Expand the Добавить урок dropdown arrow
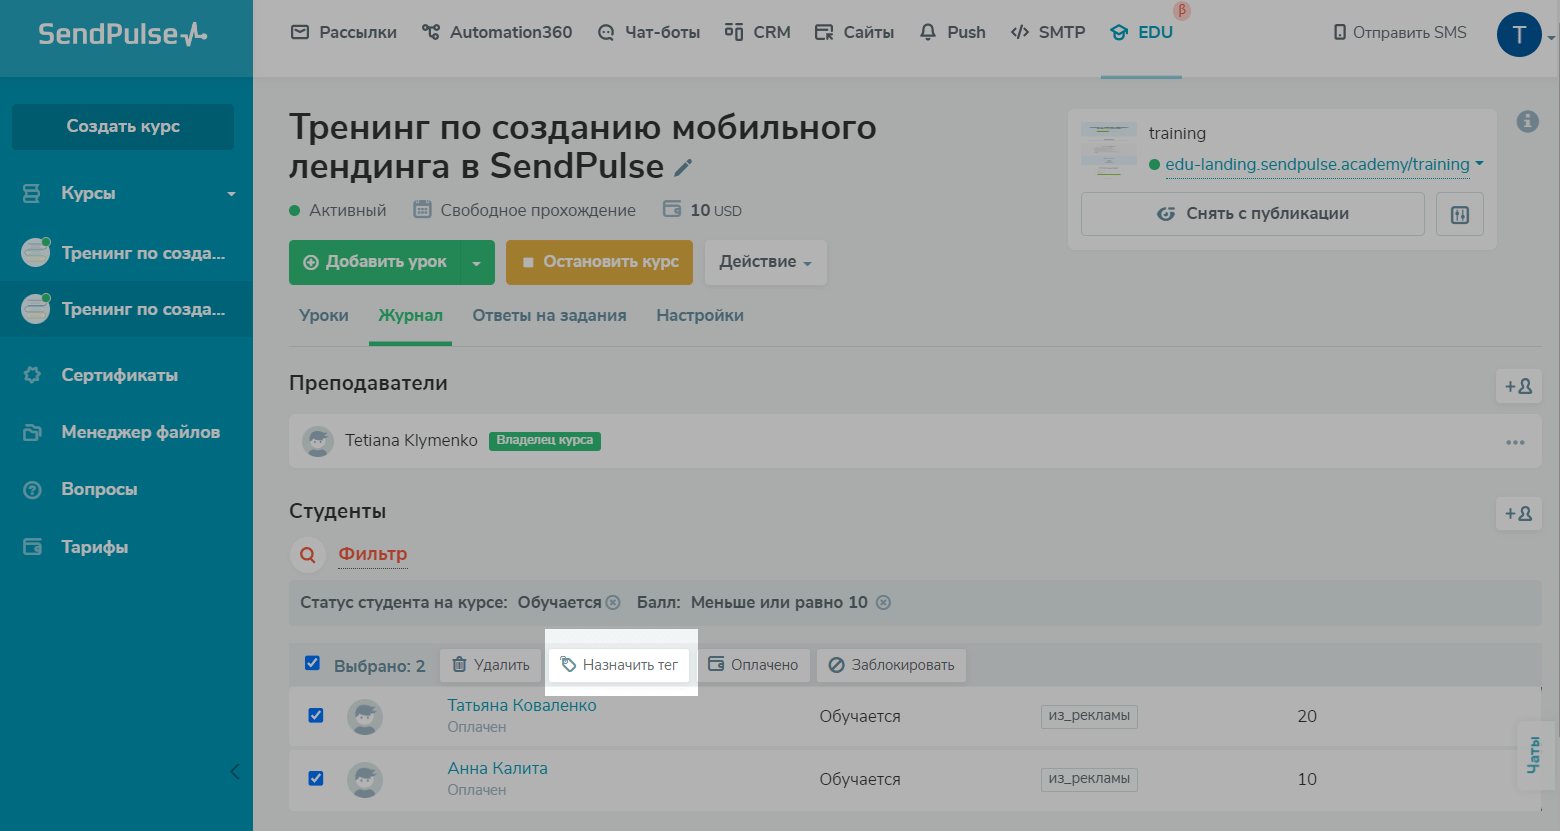 pos(477,263)
